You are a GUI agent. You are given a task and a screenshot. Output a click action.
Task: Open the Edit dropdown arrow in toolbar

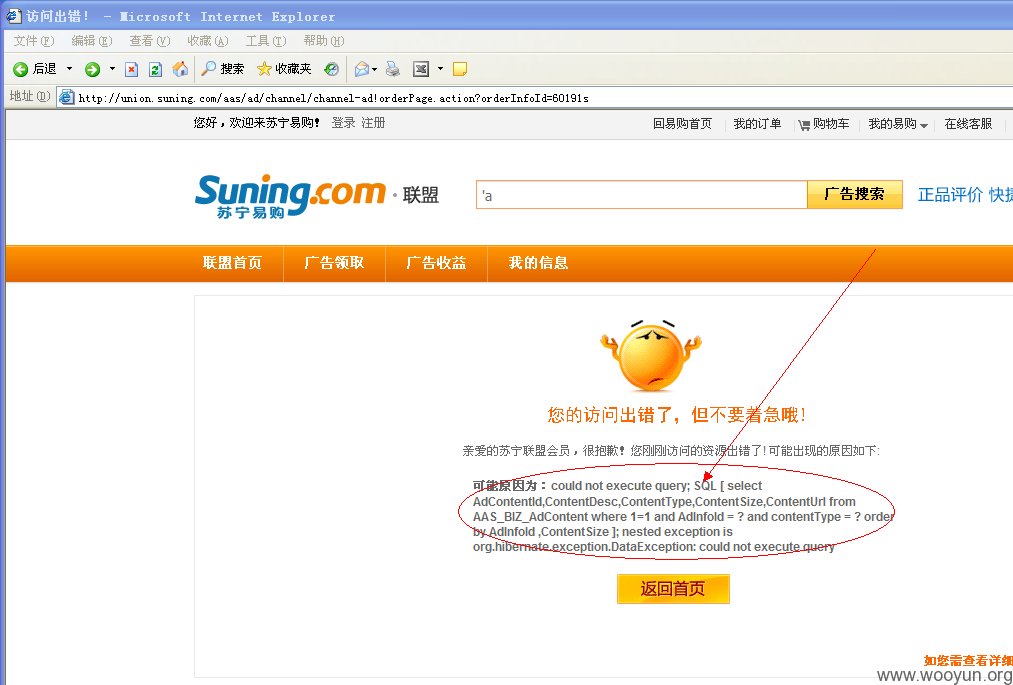coord(440,68)
